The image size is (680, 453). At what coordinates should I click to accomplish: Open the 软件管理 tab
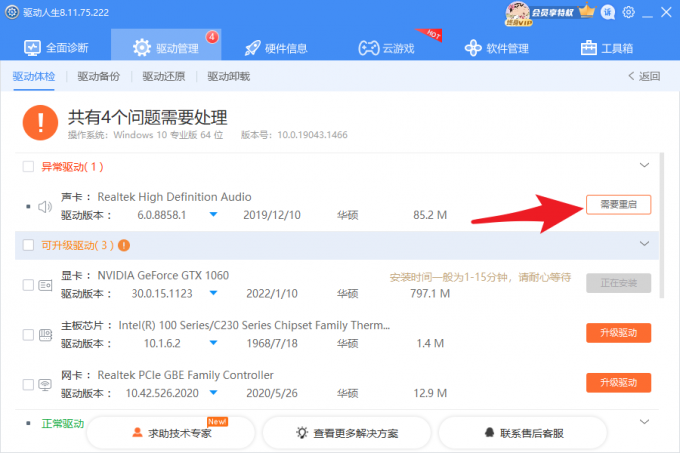(x=497, y=48)
